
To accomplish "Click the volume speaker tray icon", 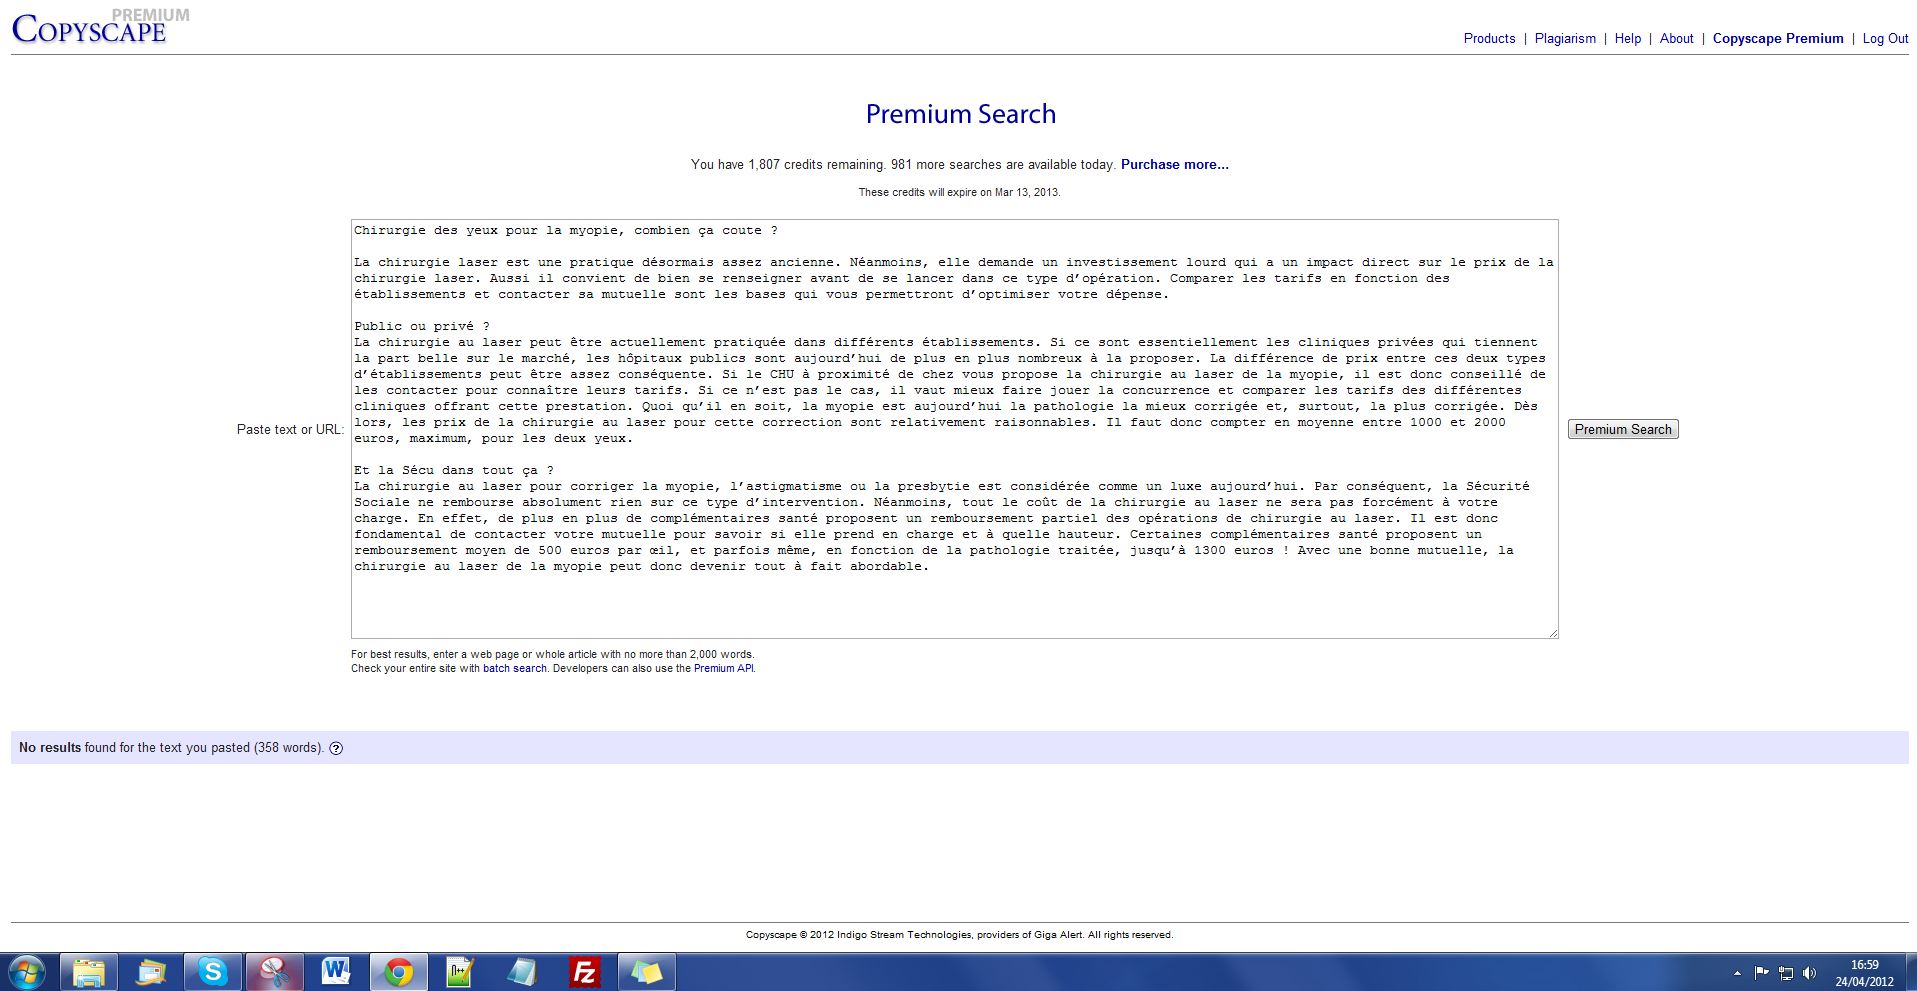I will coord(1810,972).
